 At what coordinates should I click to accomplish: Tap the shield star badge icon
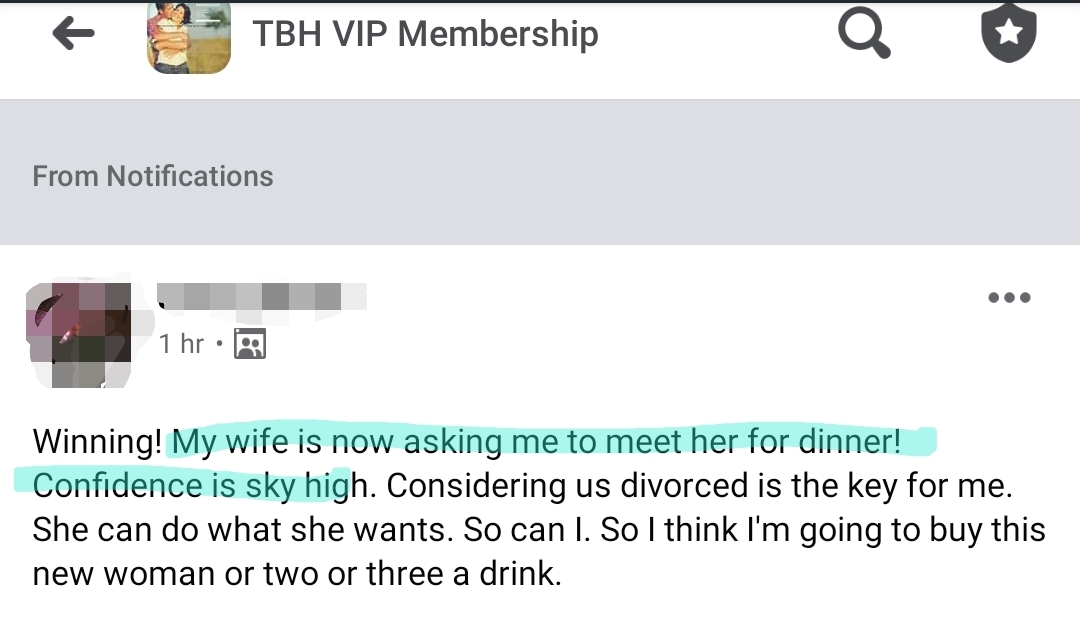(1008, 33)
